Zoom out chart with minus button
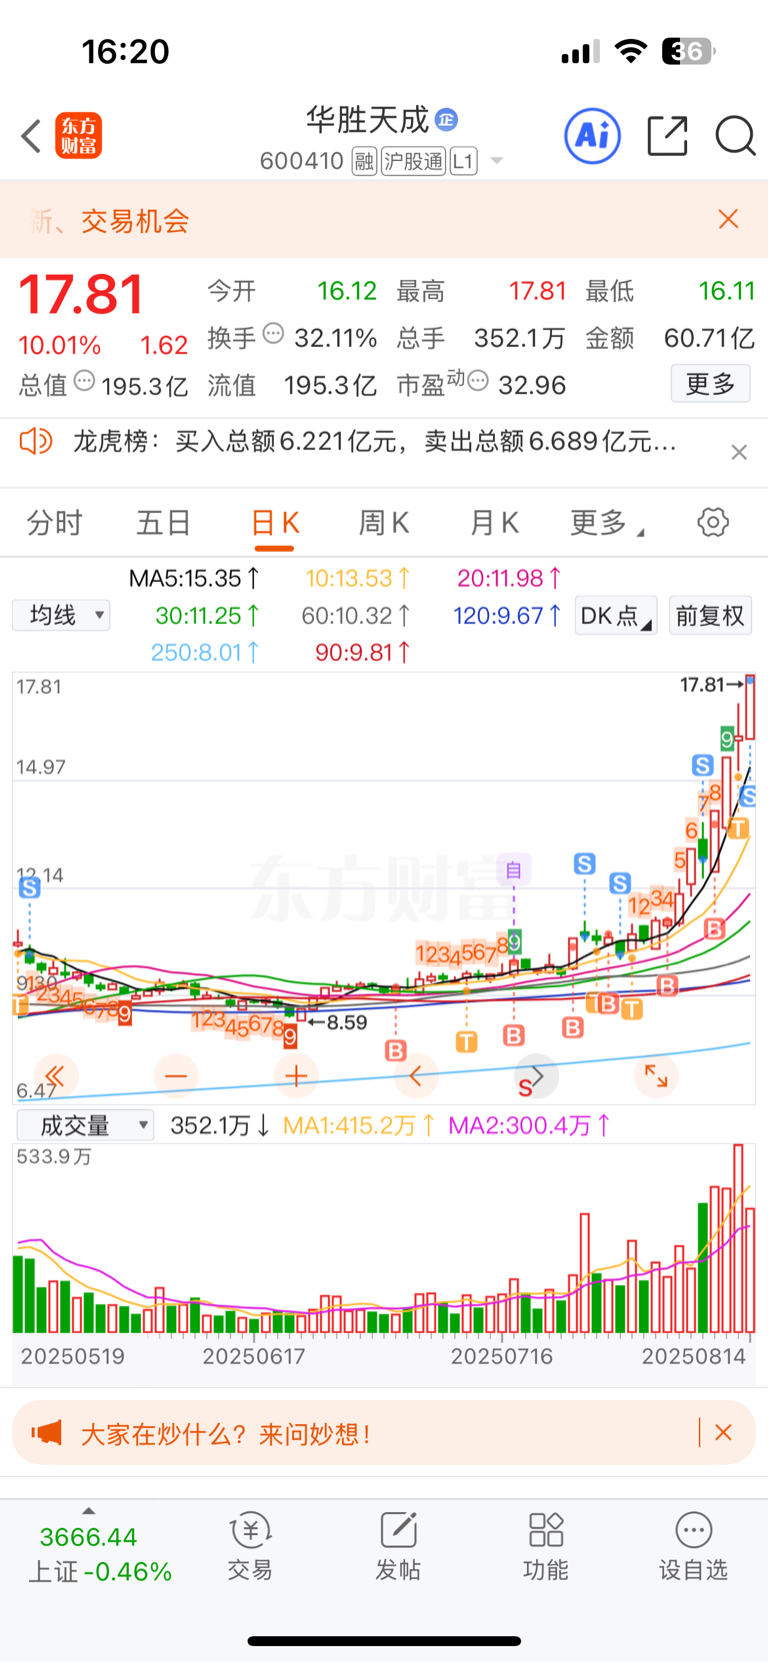 [x=176, y=1076]
